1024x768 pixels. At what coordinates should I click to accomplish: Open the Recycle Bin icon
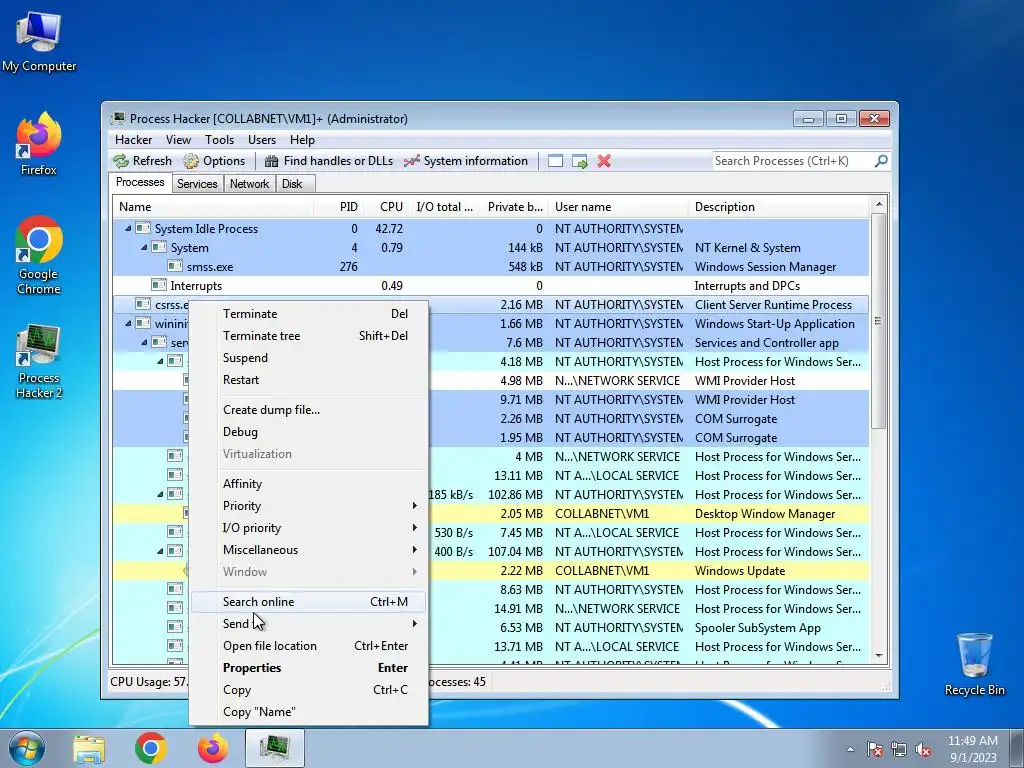(974, 664)
